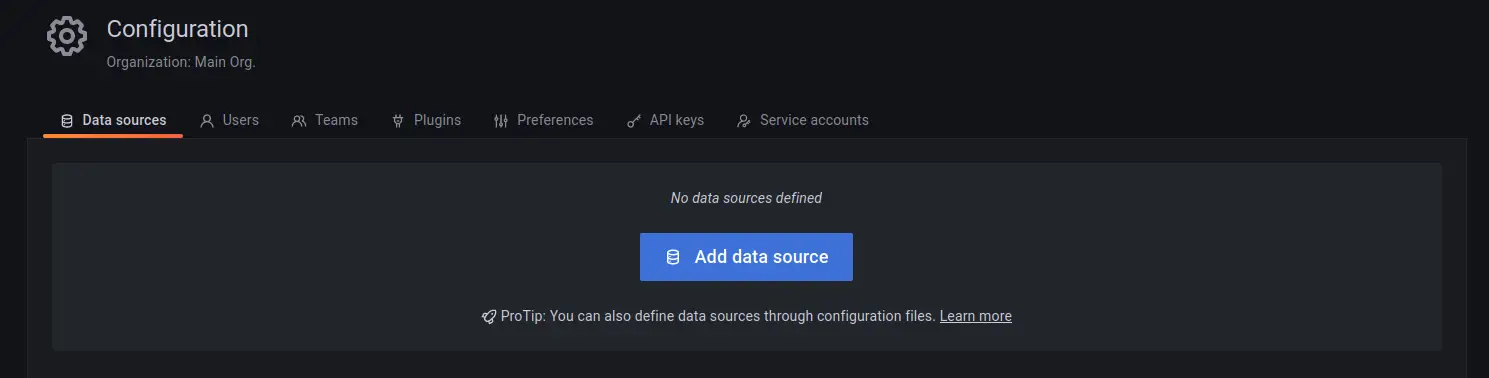
Task: Click the database icon inside Add data source
Action: (x=673, y=257)
